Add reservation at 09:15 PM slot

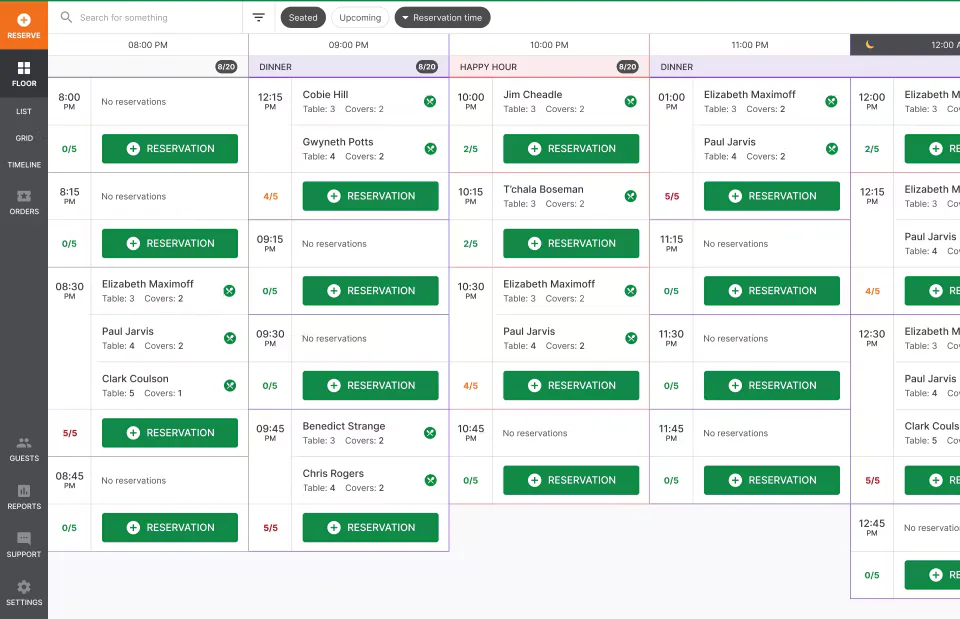pos(370,291)
